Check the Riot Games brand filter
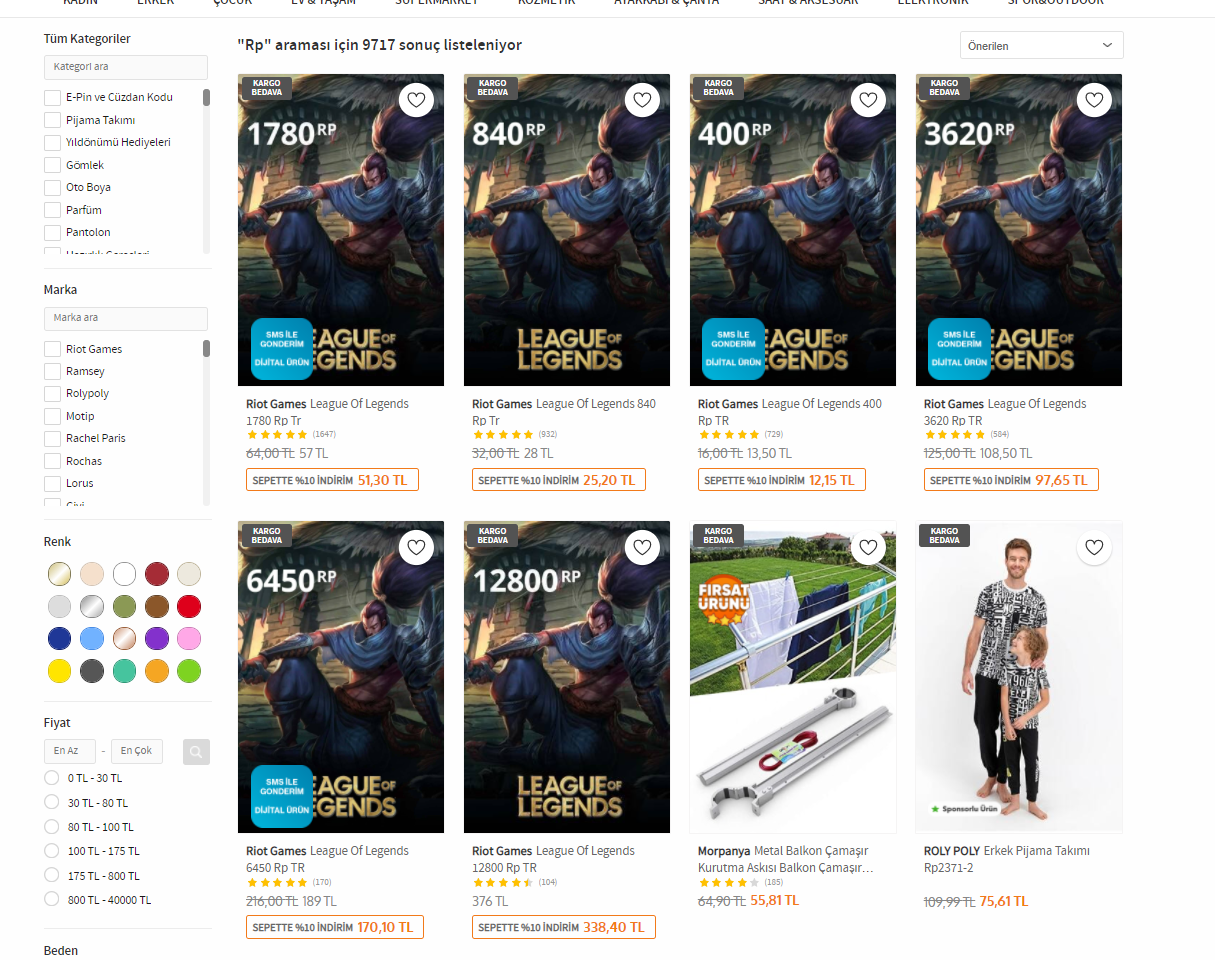This screenshot has width=1215, height=960. [52, 349]
